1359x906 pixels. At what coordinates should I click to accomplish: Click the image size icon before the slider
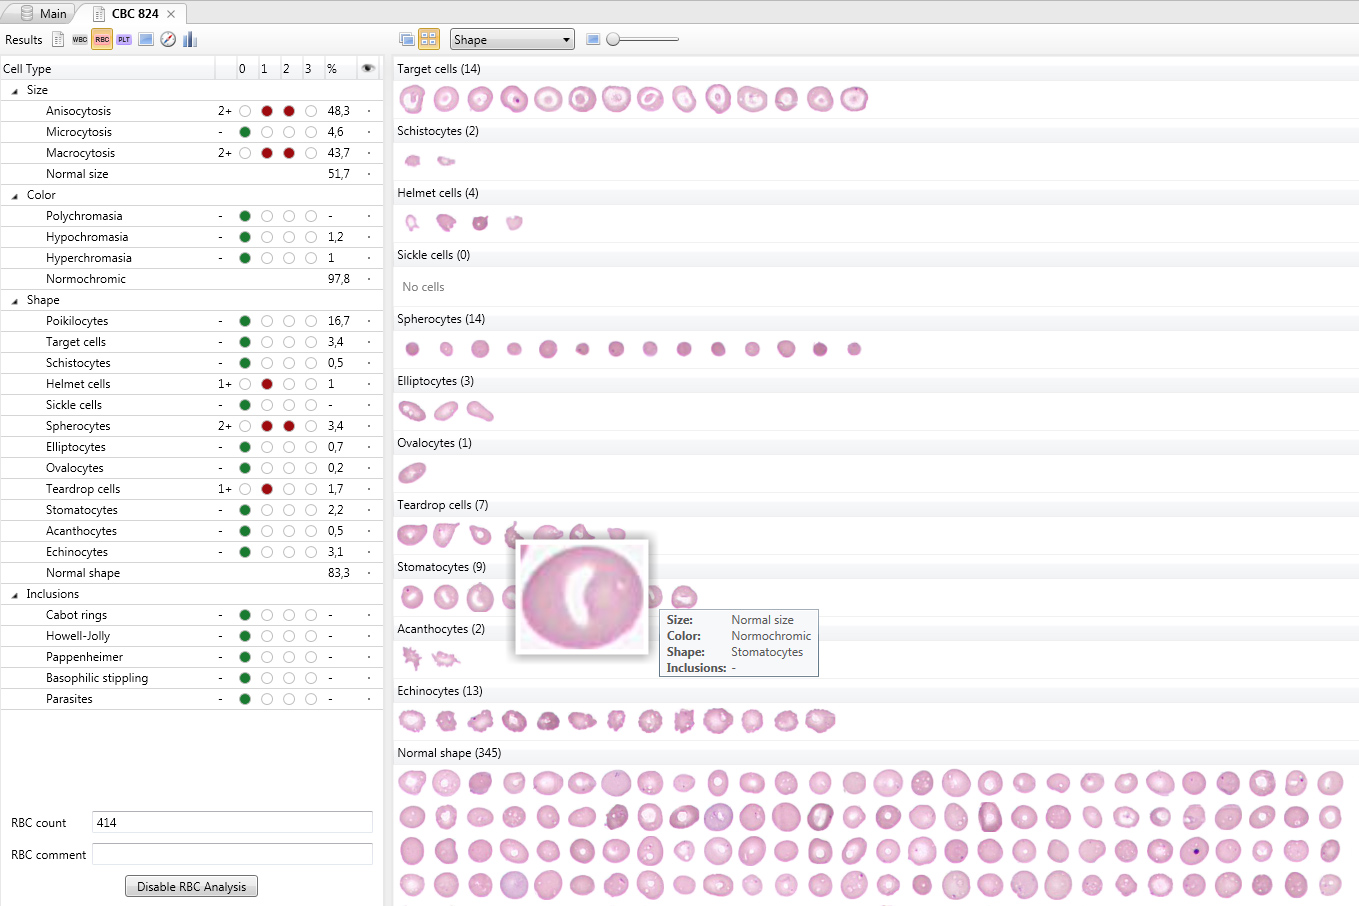point(593,40)
